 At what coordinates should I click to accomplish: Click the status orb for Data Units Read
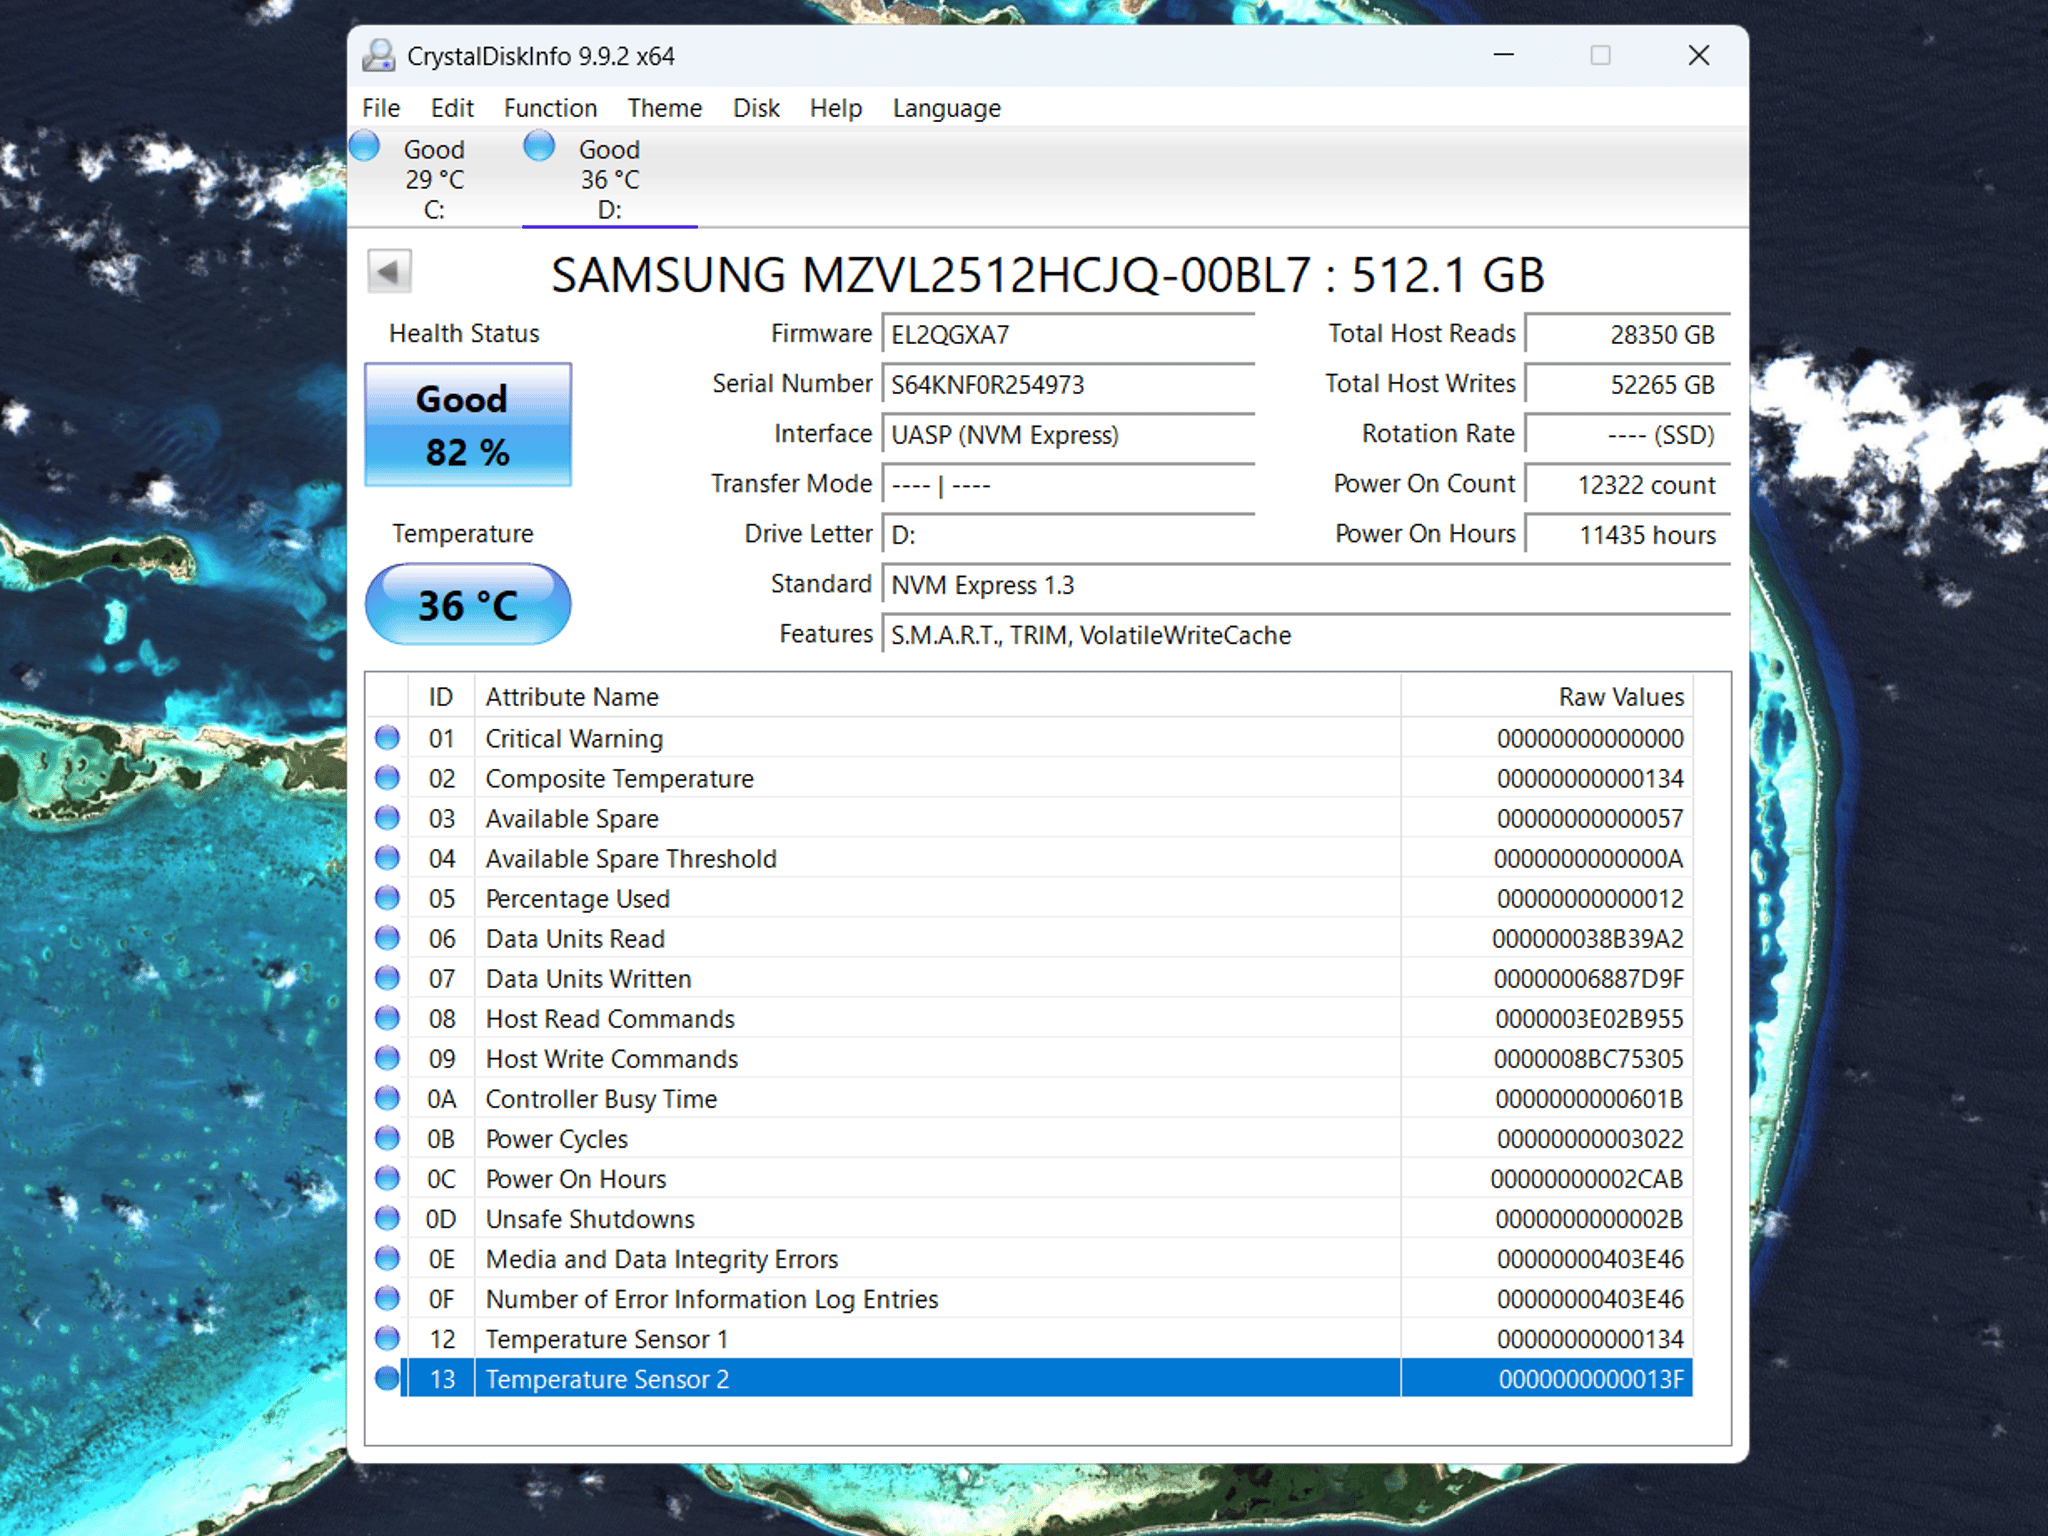[387, 938]
